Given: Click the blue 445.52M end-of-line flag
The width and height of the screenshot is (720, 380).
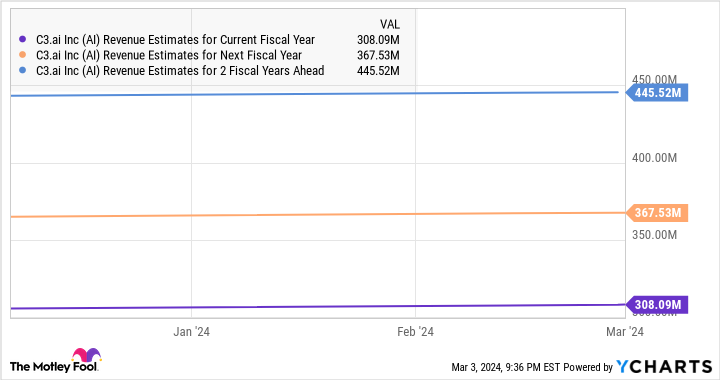Looking at the screenshot, I should [x=657, y=93].
